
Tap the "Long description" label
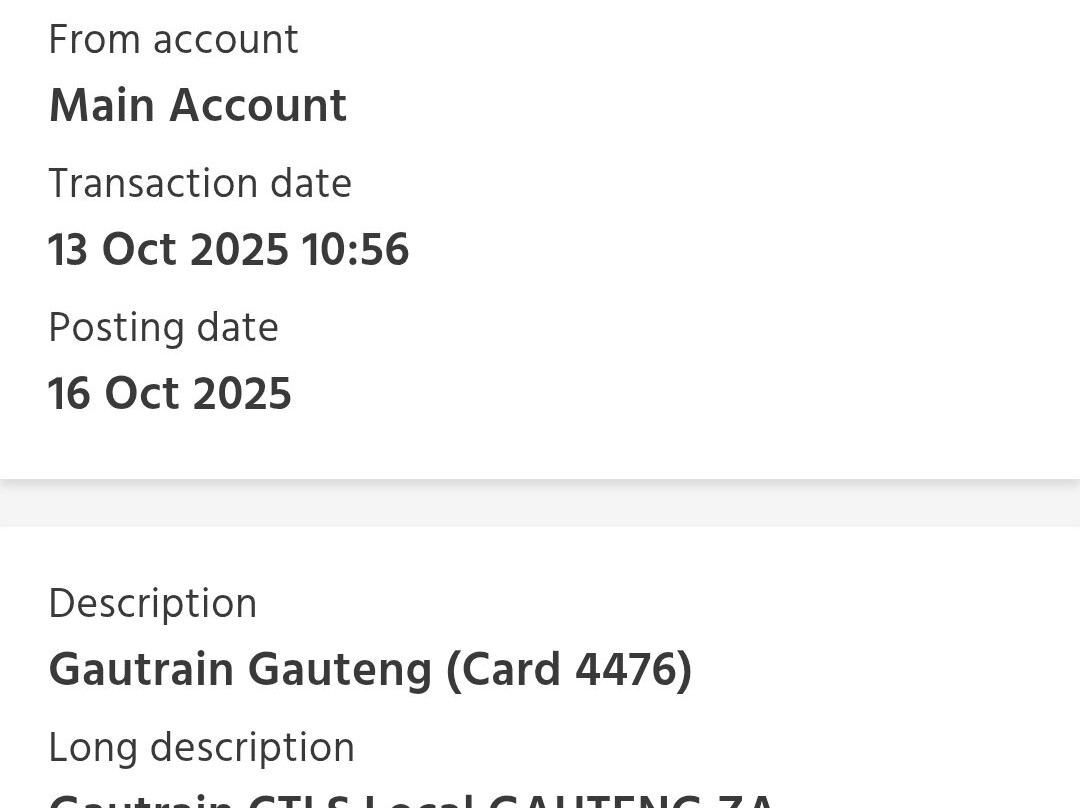(201, 748)
